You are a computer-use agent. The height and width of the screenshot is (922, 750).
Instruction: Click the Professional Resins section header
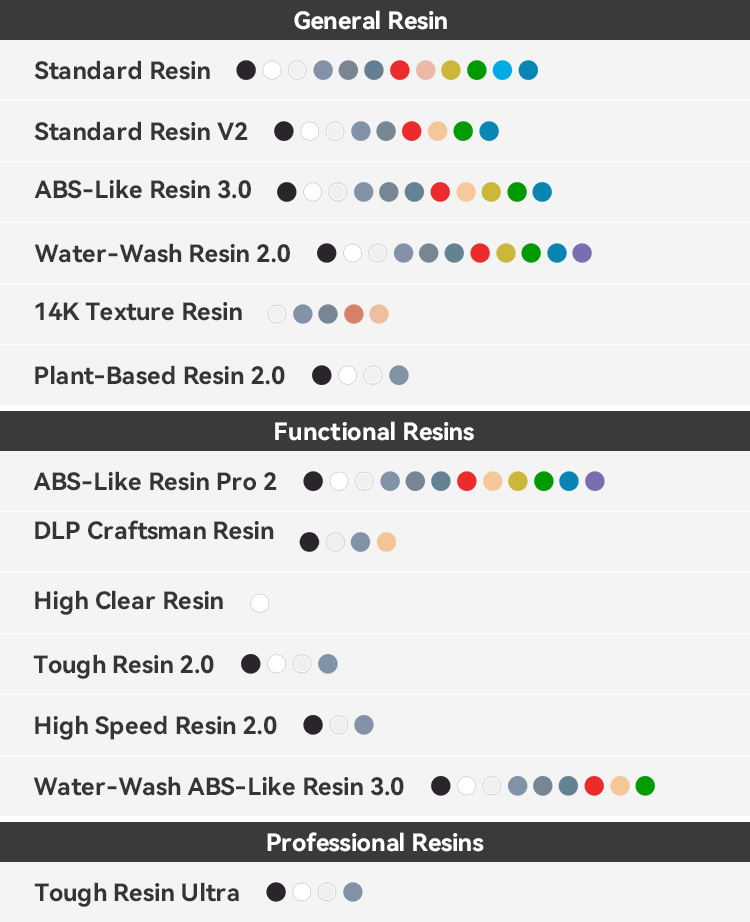click(x=375, y=842)
